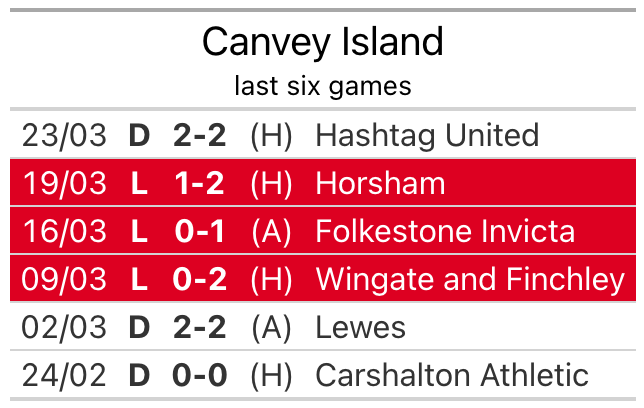Select the 0-2 score against Wingate
The width and height of the screenshot is (644, 408).
[x=199, y=279]
